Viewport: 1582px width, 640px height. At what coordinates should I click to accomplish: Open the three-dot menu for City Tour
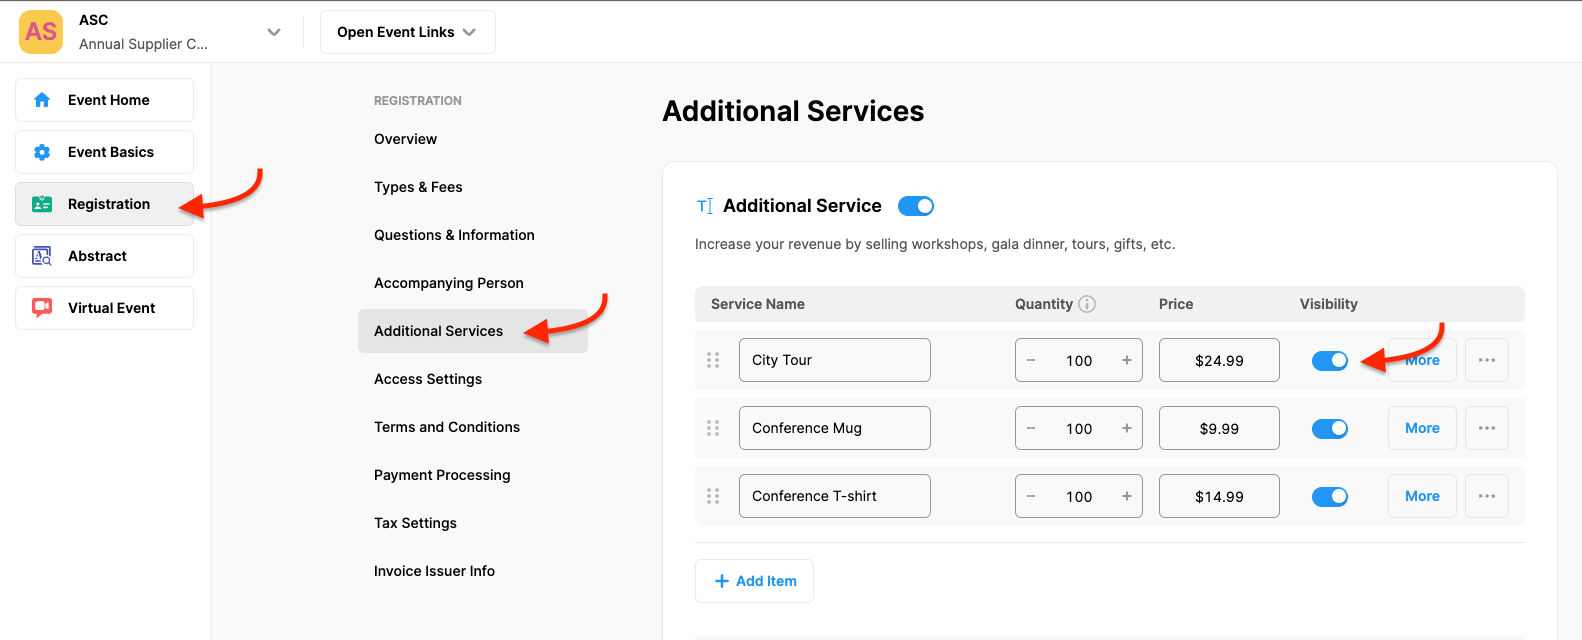1486,360
